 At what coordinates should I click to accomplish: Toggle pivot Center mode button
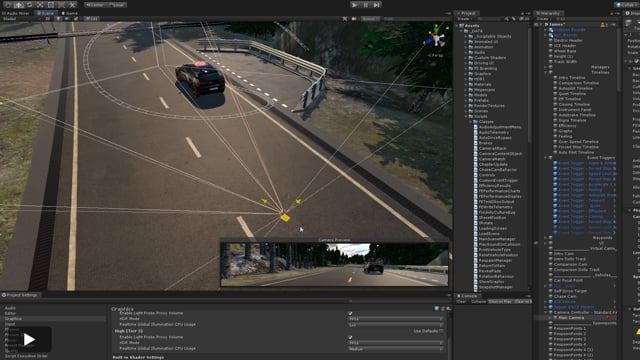coord(95,5)
